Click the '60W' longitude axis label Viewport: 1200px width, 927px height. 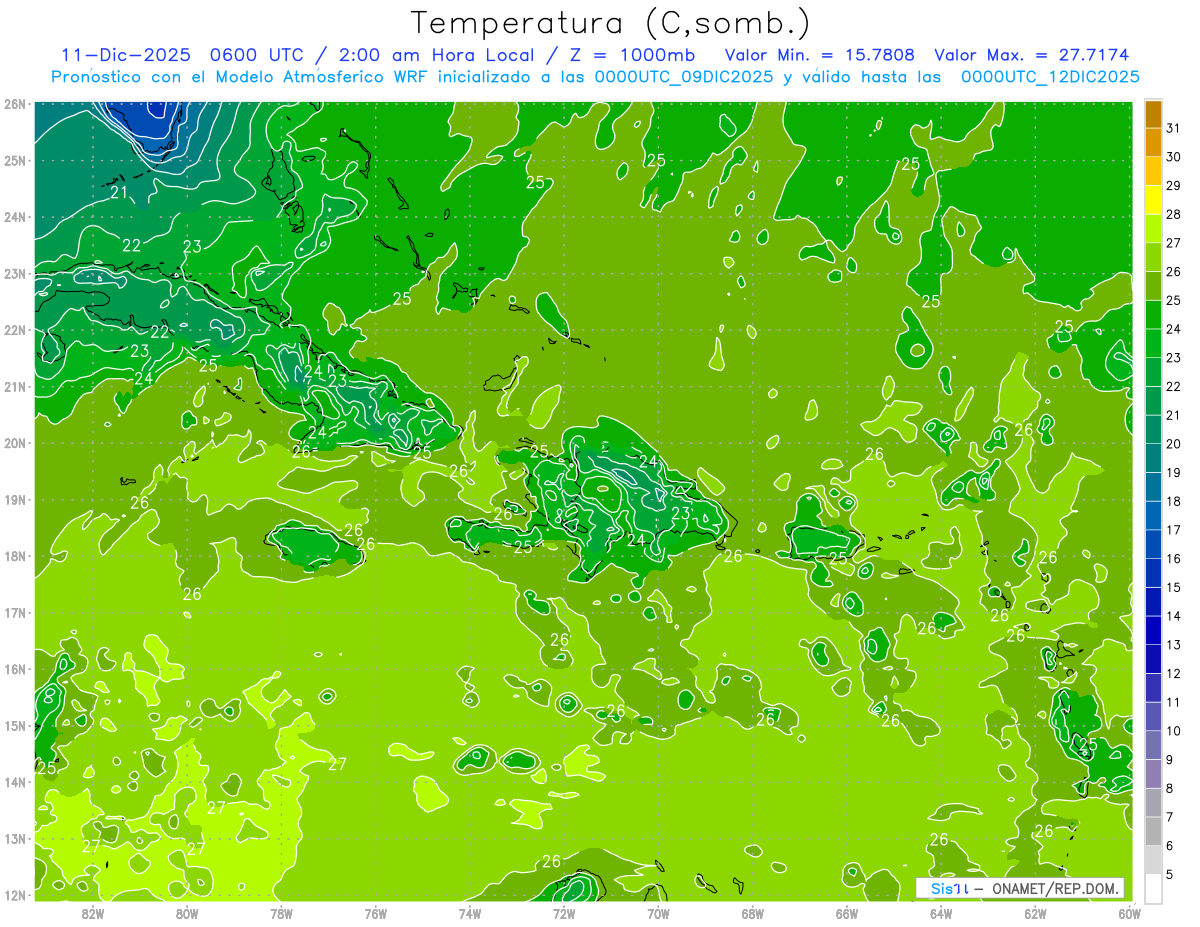[x=1129, y=913]
